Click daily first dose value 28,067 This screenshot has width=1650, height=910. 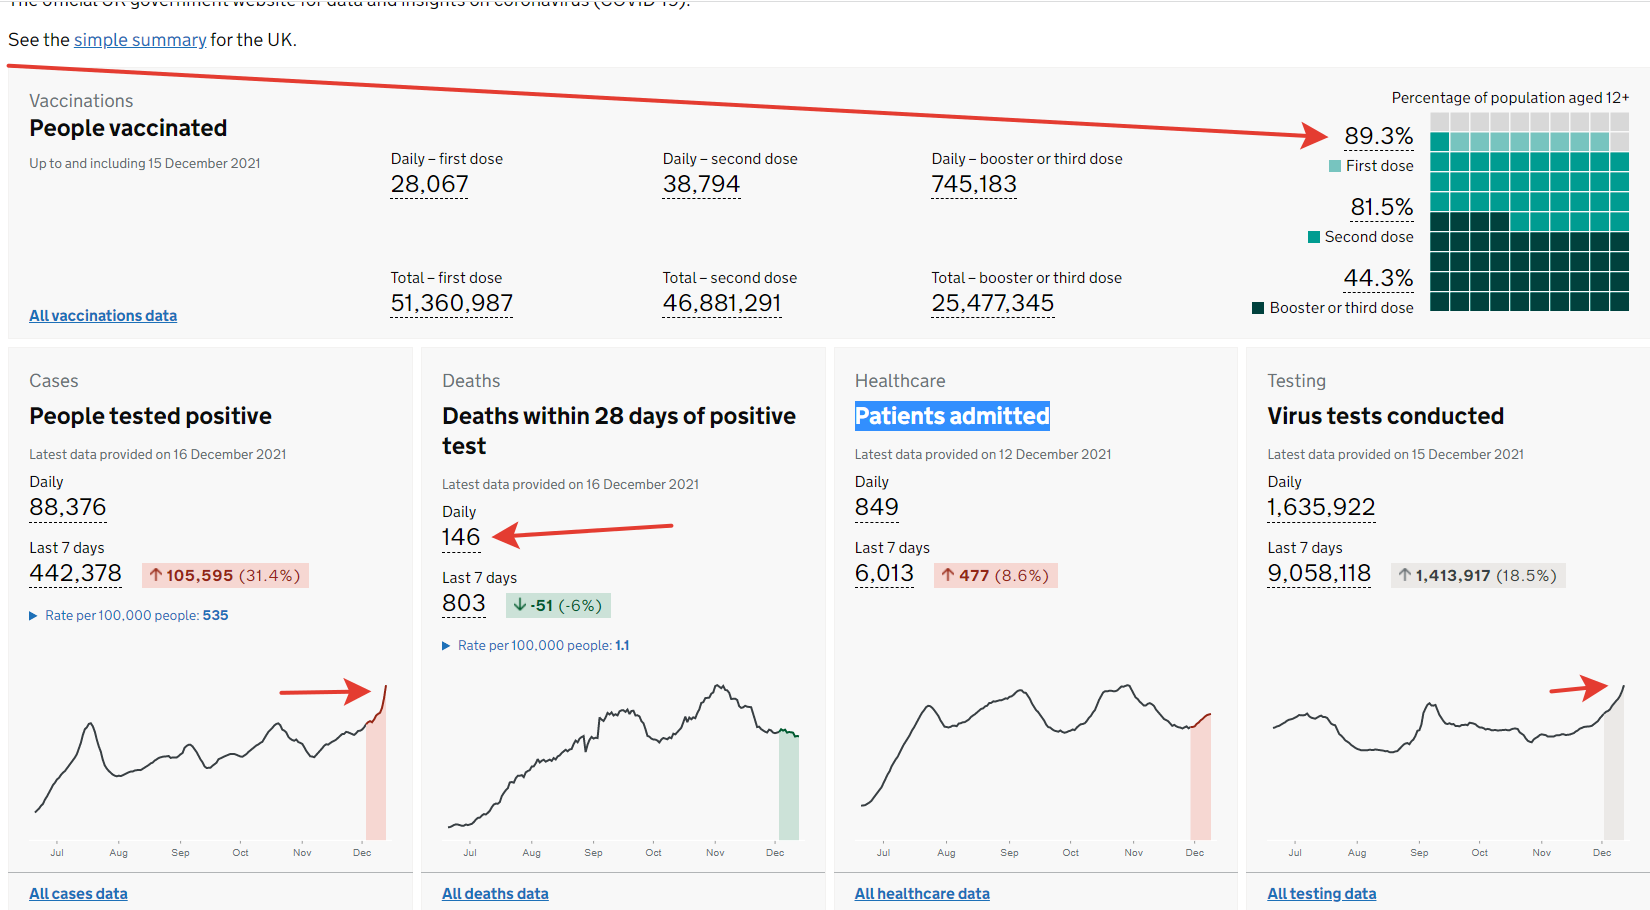point(429,185)
